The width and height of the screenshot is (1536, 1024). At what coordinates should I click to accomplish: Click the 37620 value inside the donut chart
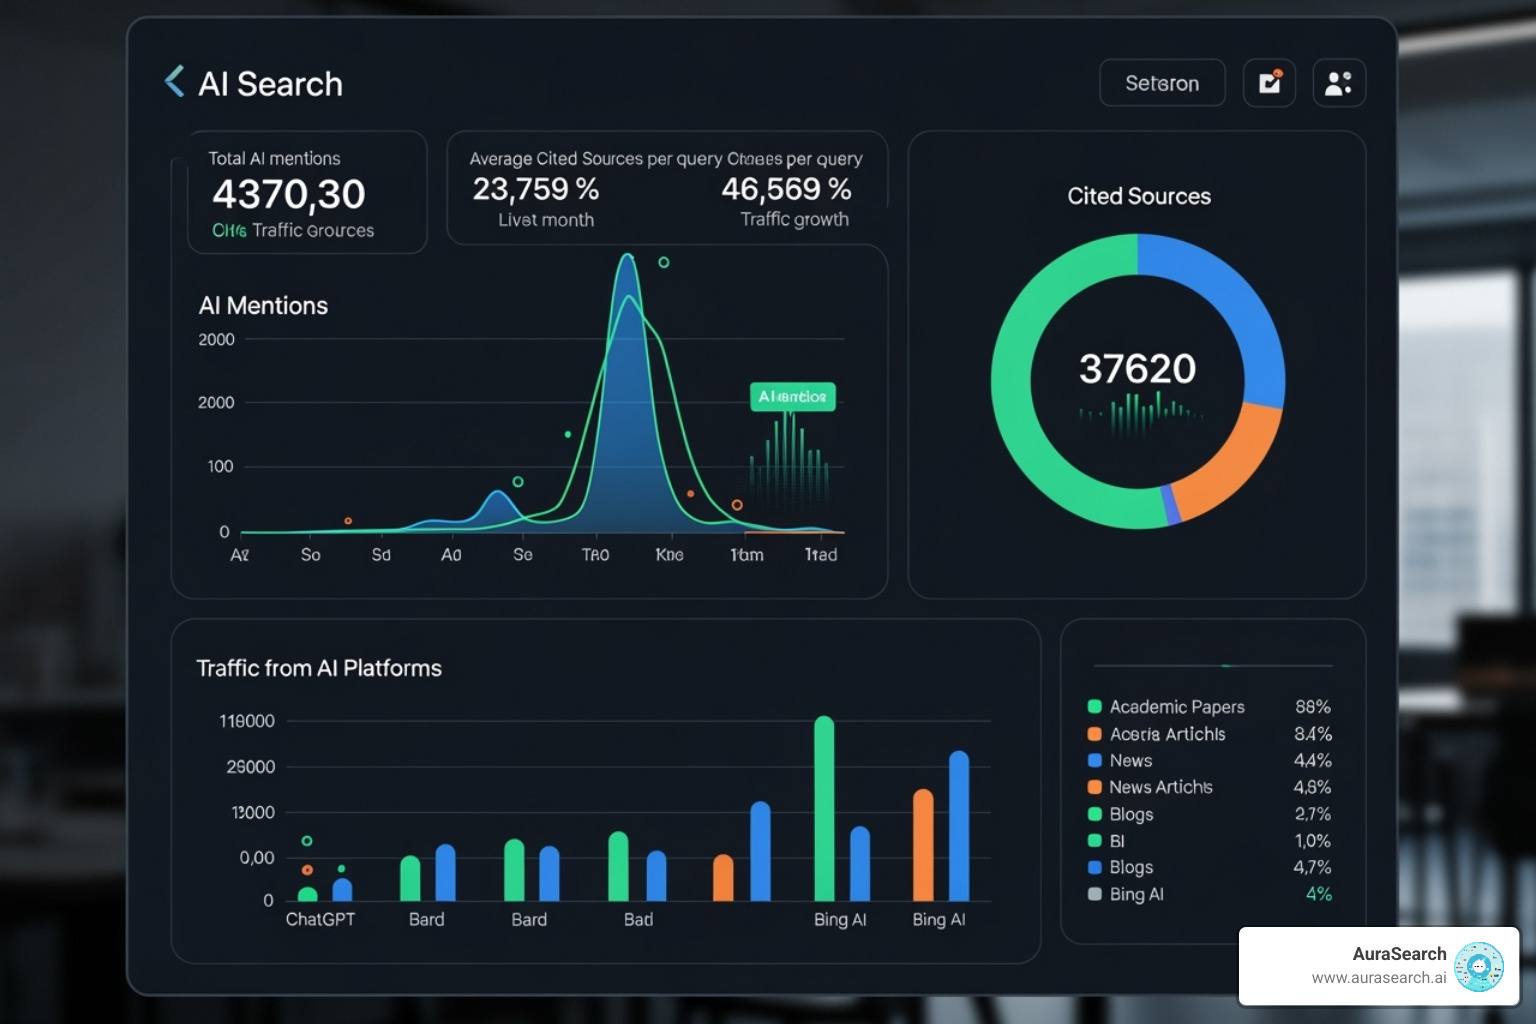(1136, 369)
